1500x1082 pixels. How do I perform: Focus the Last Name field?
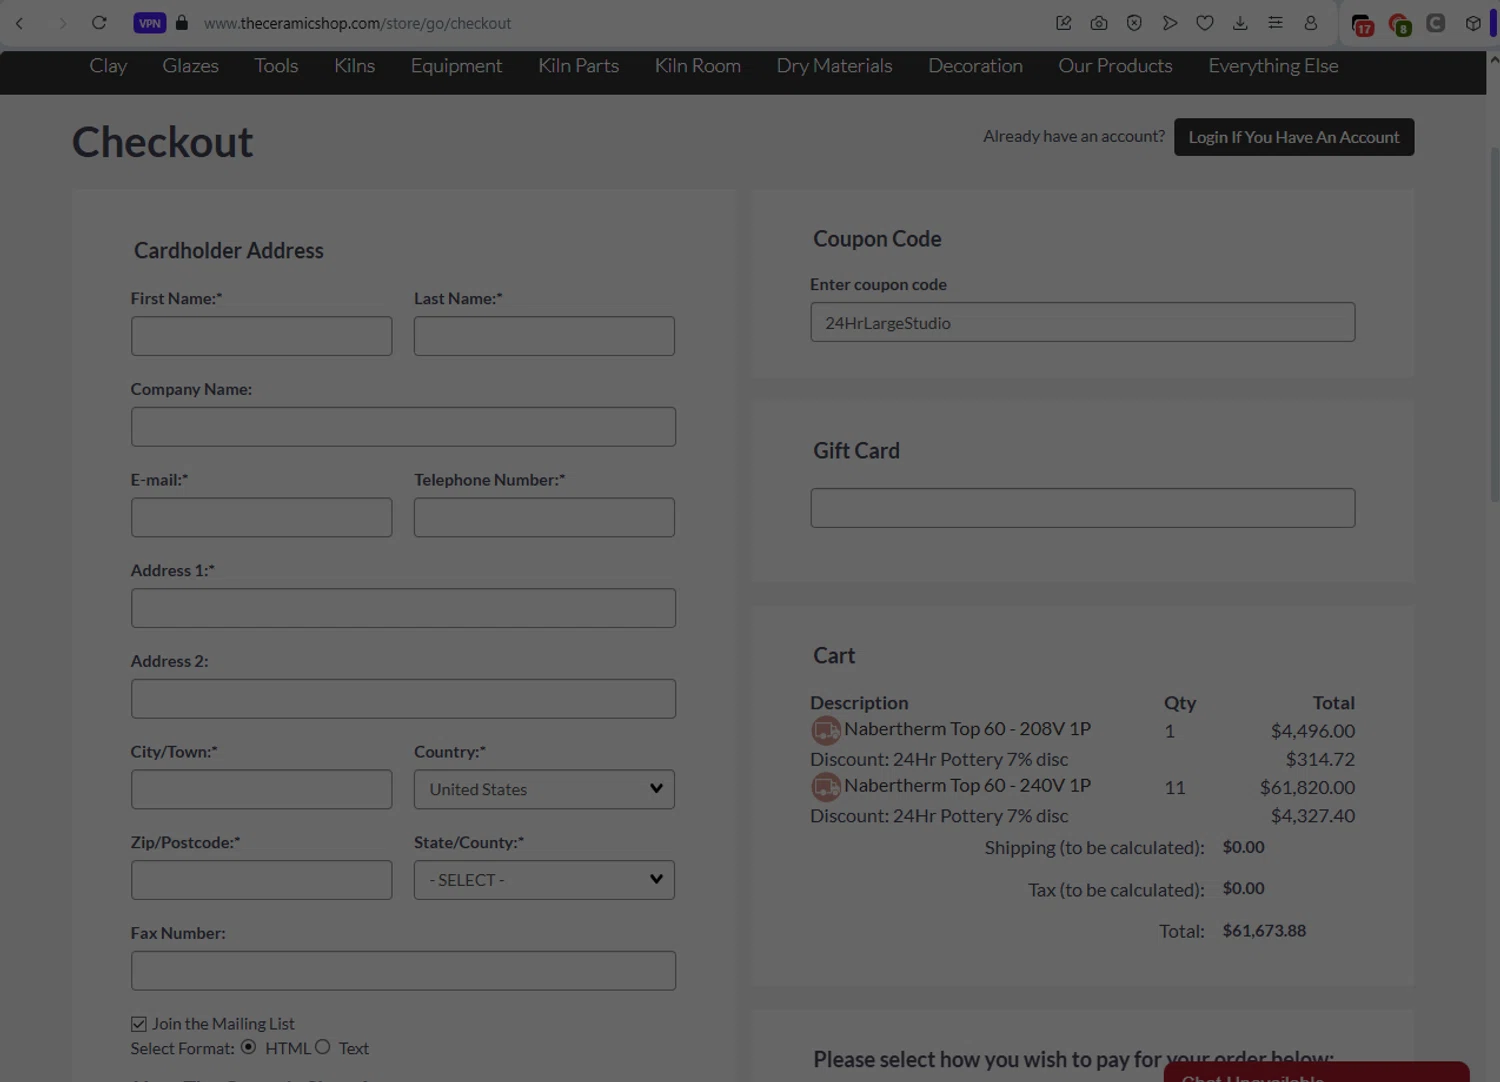point(544,336)
